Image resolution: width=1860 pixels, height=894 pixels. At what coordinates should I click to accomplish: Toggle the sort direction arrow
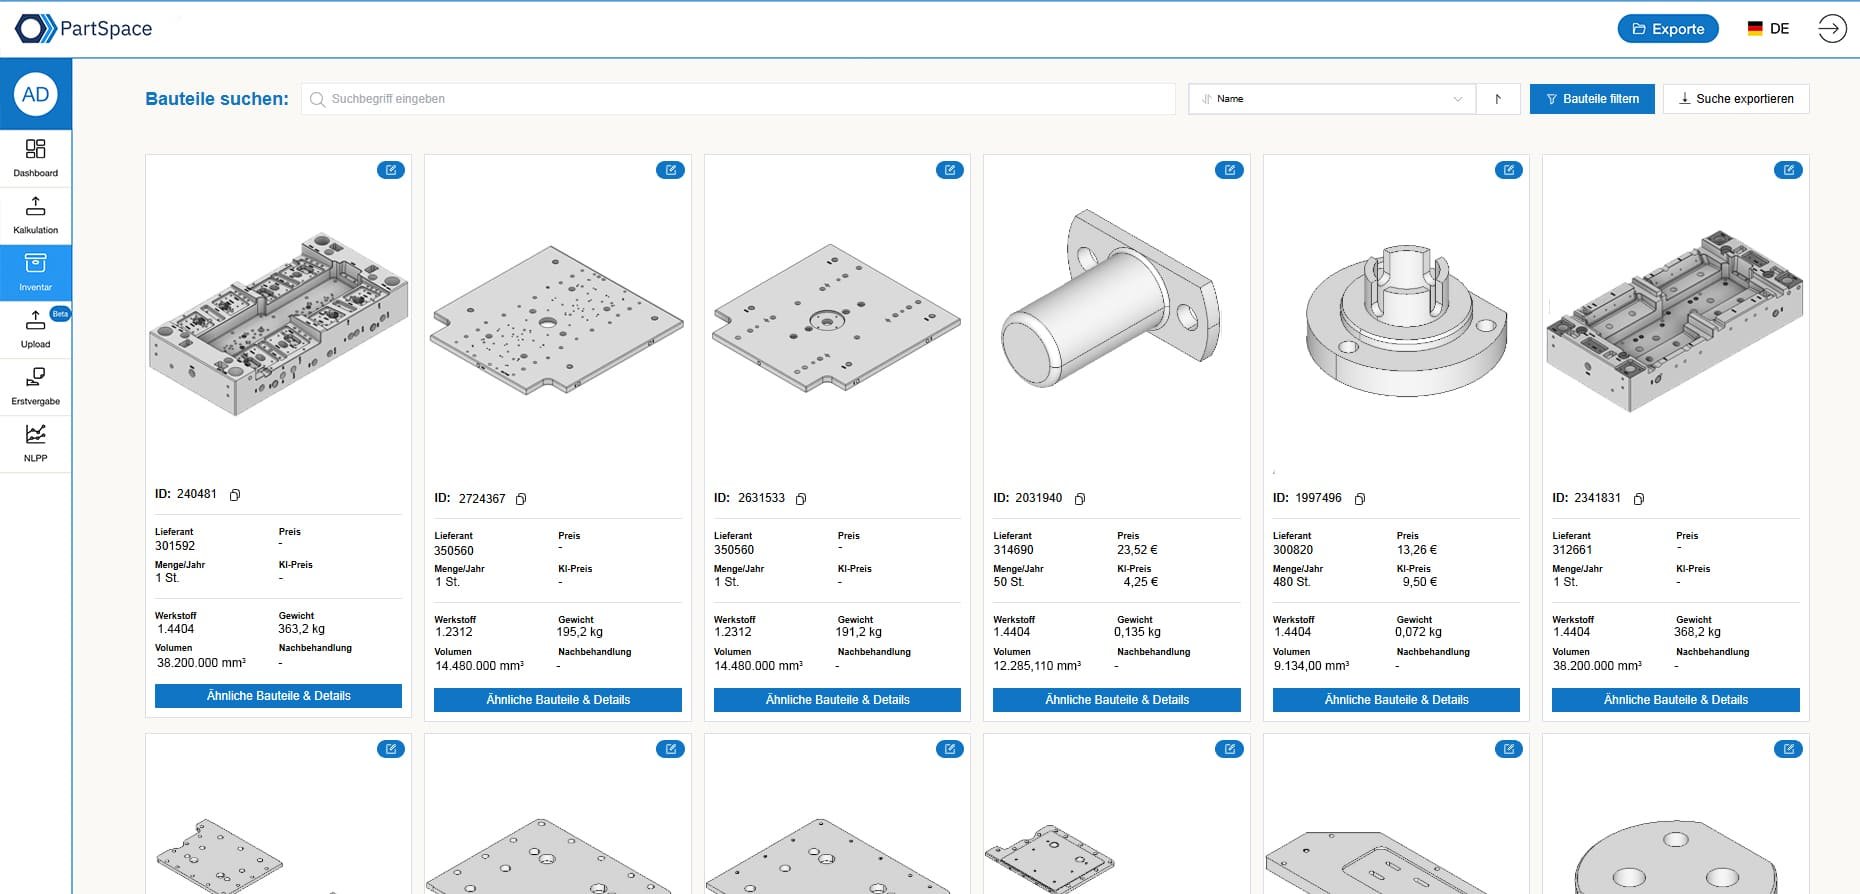1498,99
